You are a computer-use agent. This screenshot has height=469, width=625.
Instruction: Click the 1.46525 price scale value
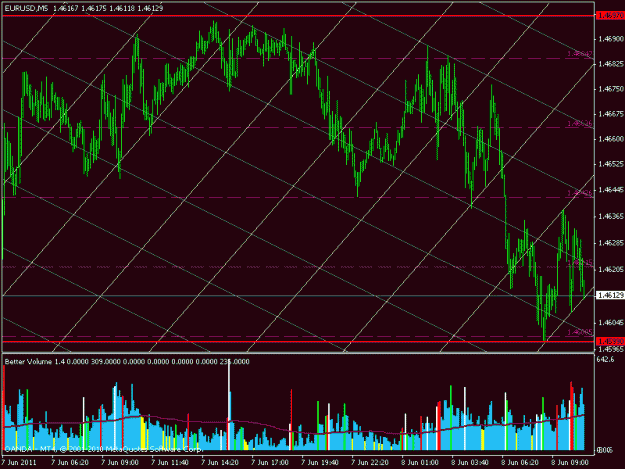click(611, 164)
